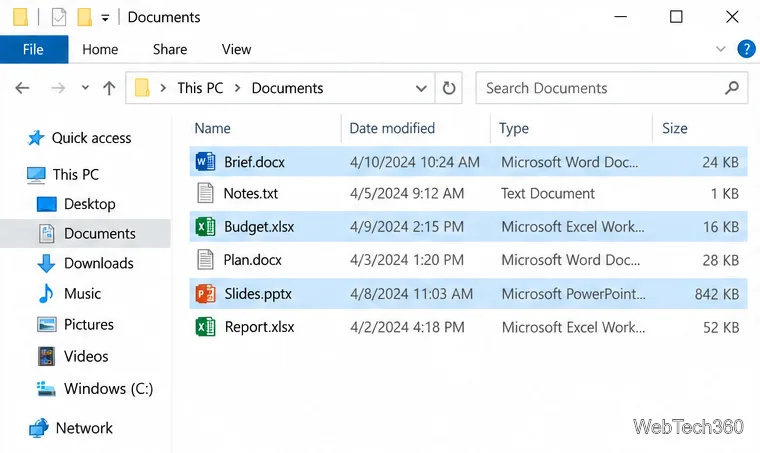Refresh the folder with the refresh icon
This screenshot has width=760, height=453.
coord(449,88)
